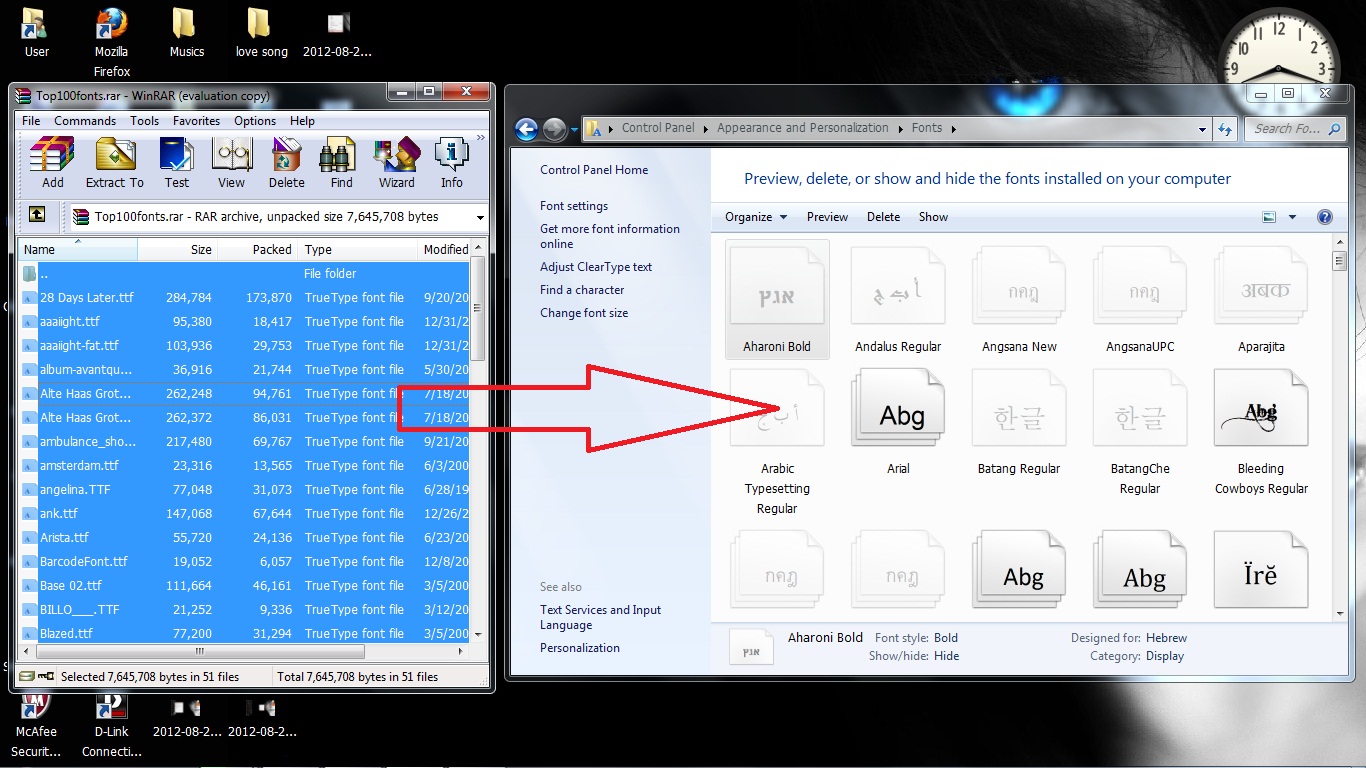Image resolution: width=1366 pixels, height=768 pixels.
Task: Click the Delete icon in WinRAR toolbar
Action: coord(286,164)
